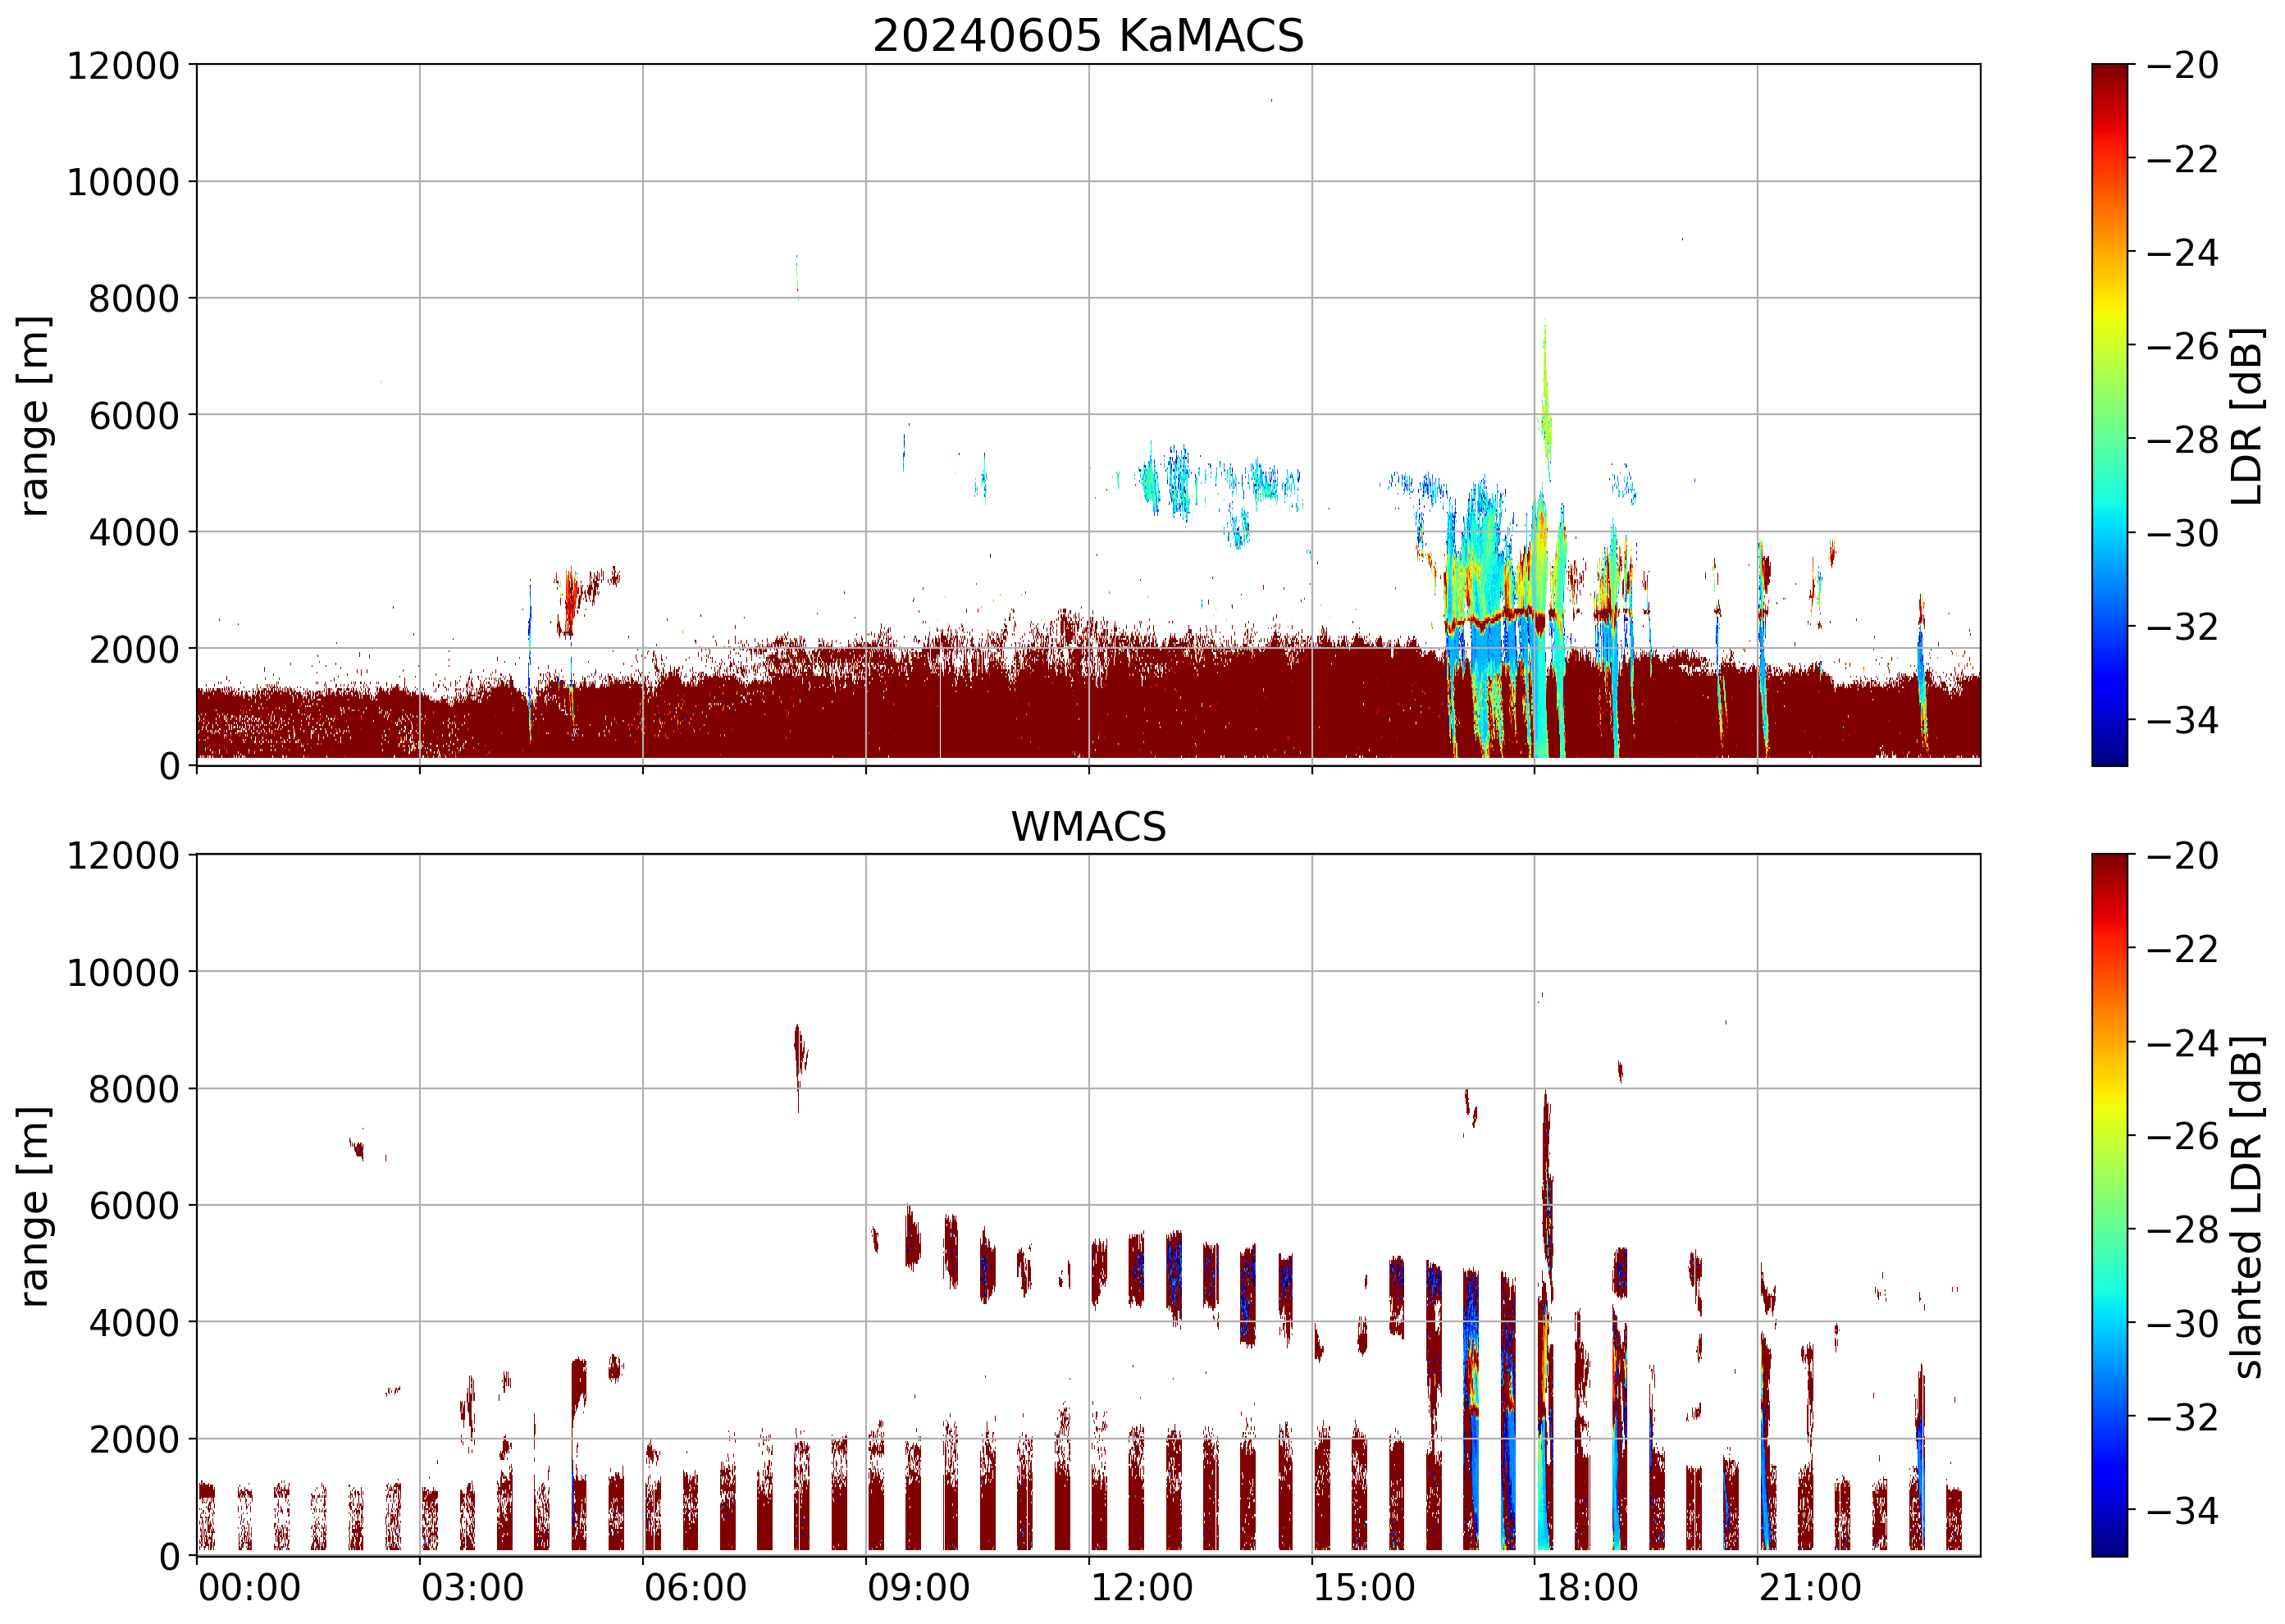The width and height of the screenshot is (2285, 1624).
Task: Click the −34 tick on the bottom colorbar
Action: coord(2182,1510)
